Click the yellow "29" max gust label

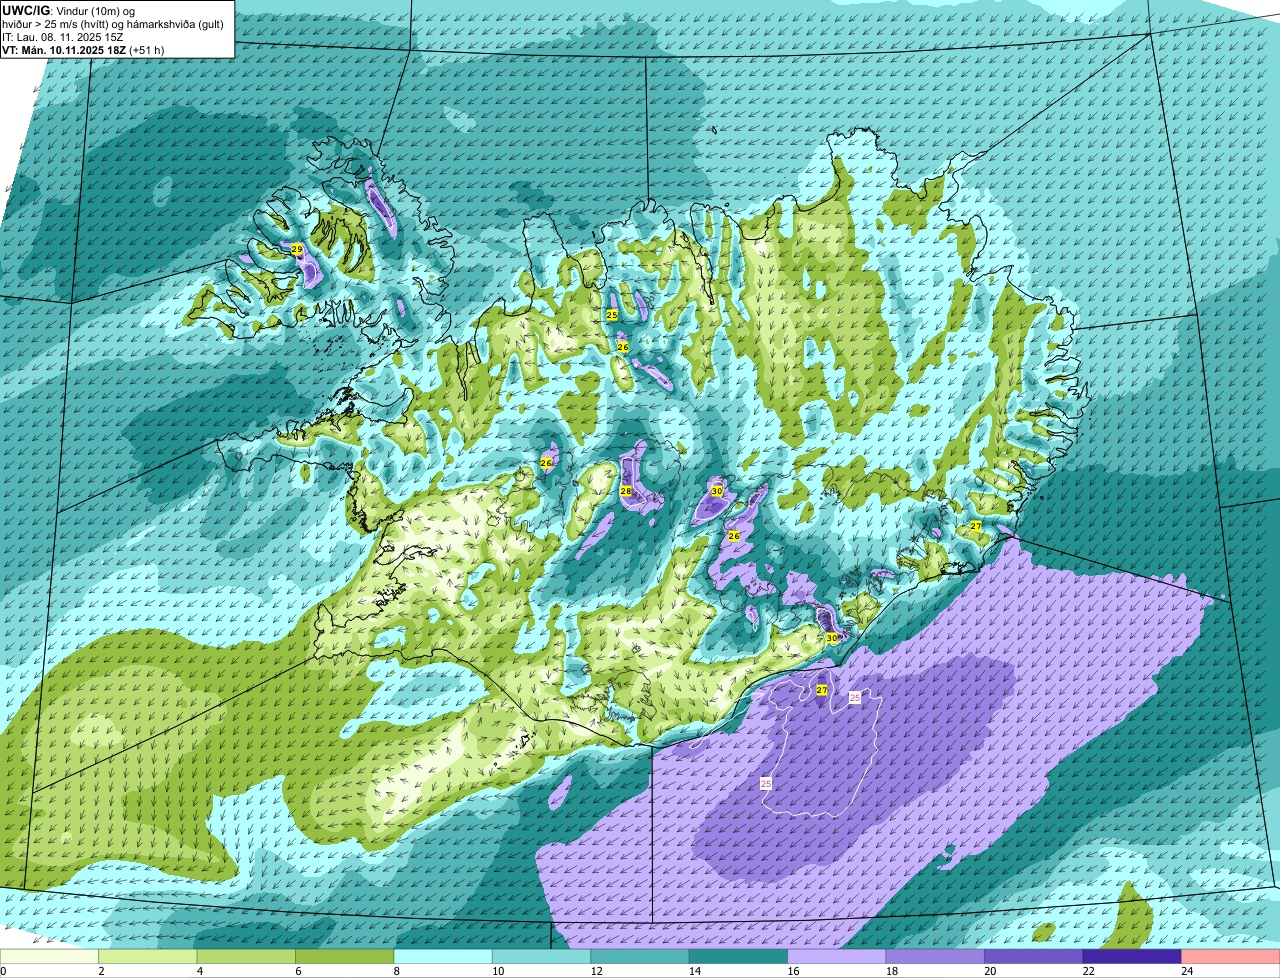pos(297,250)
